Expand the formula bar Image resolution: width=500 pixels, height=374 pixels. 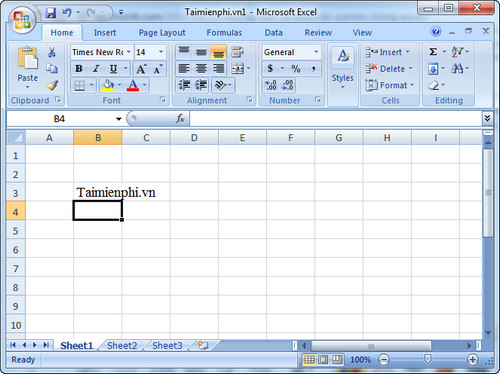click(x=487, y=118)
